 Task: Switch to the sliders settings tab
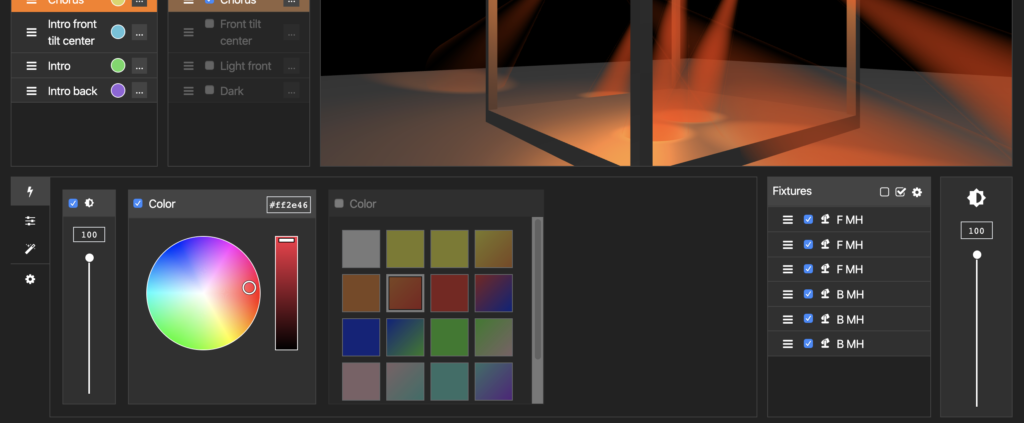[x=30, y=221]
